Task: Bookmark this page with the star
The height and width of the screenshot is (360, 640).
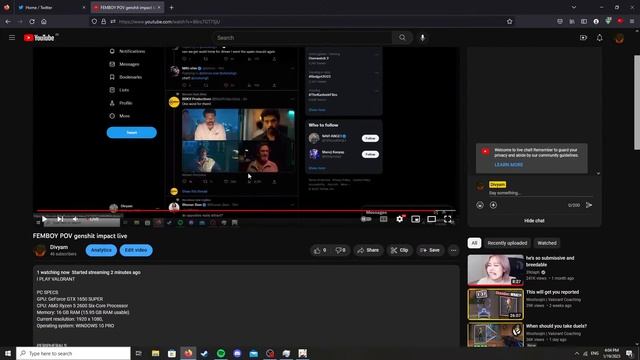Action: coord(509,21)
